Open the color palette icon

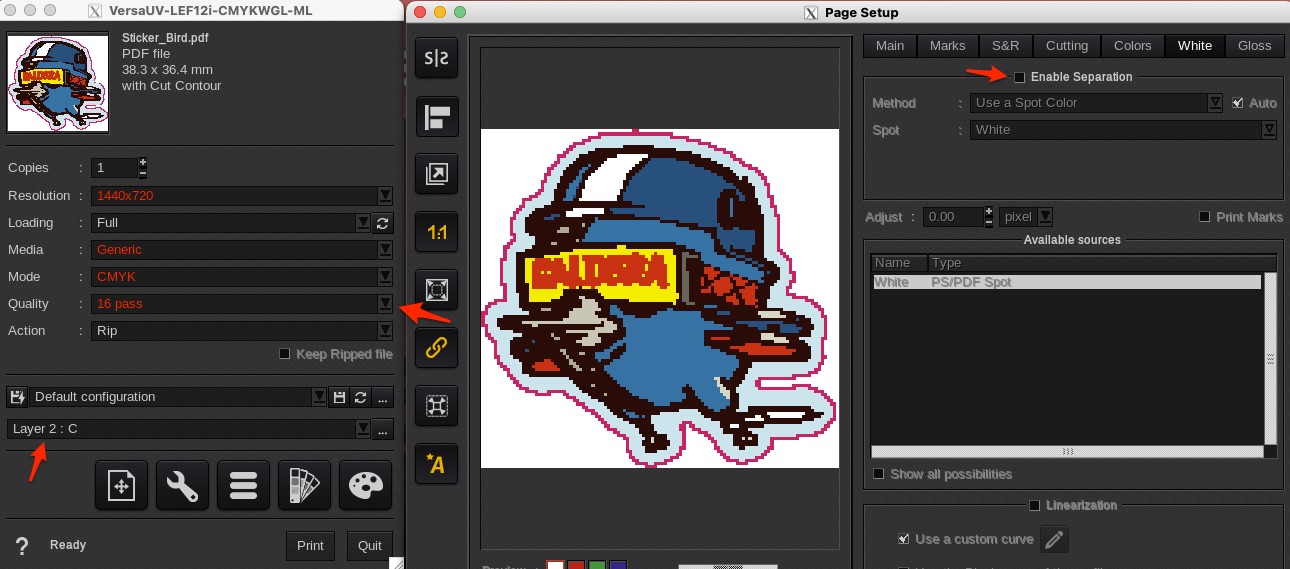click(x=365, y=486)
